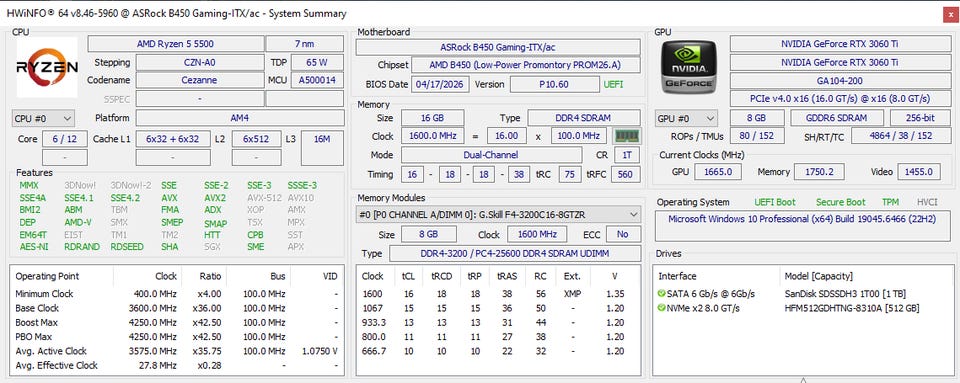
Task: Click the DDR4 SDRAM memory type value
Action: [x=584, y=118]
